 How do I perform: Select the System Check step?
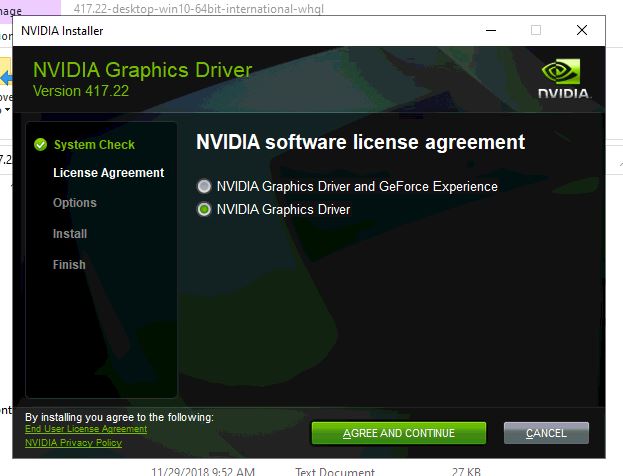pyautogui.click(x=94, y=145)
